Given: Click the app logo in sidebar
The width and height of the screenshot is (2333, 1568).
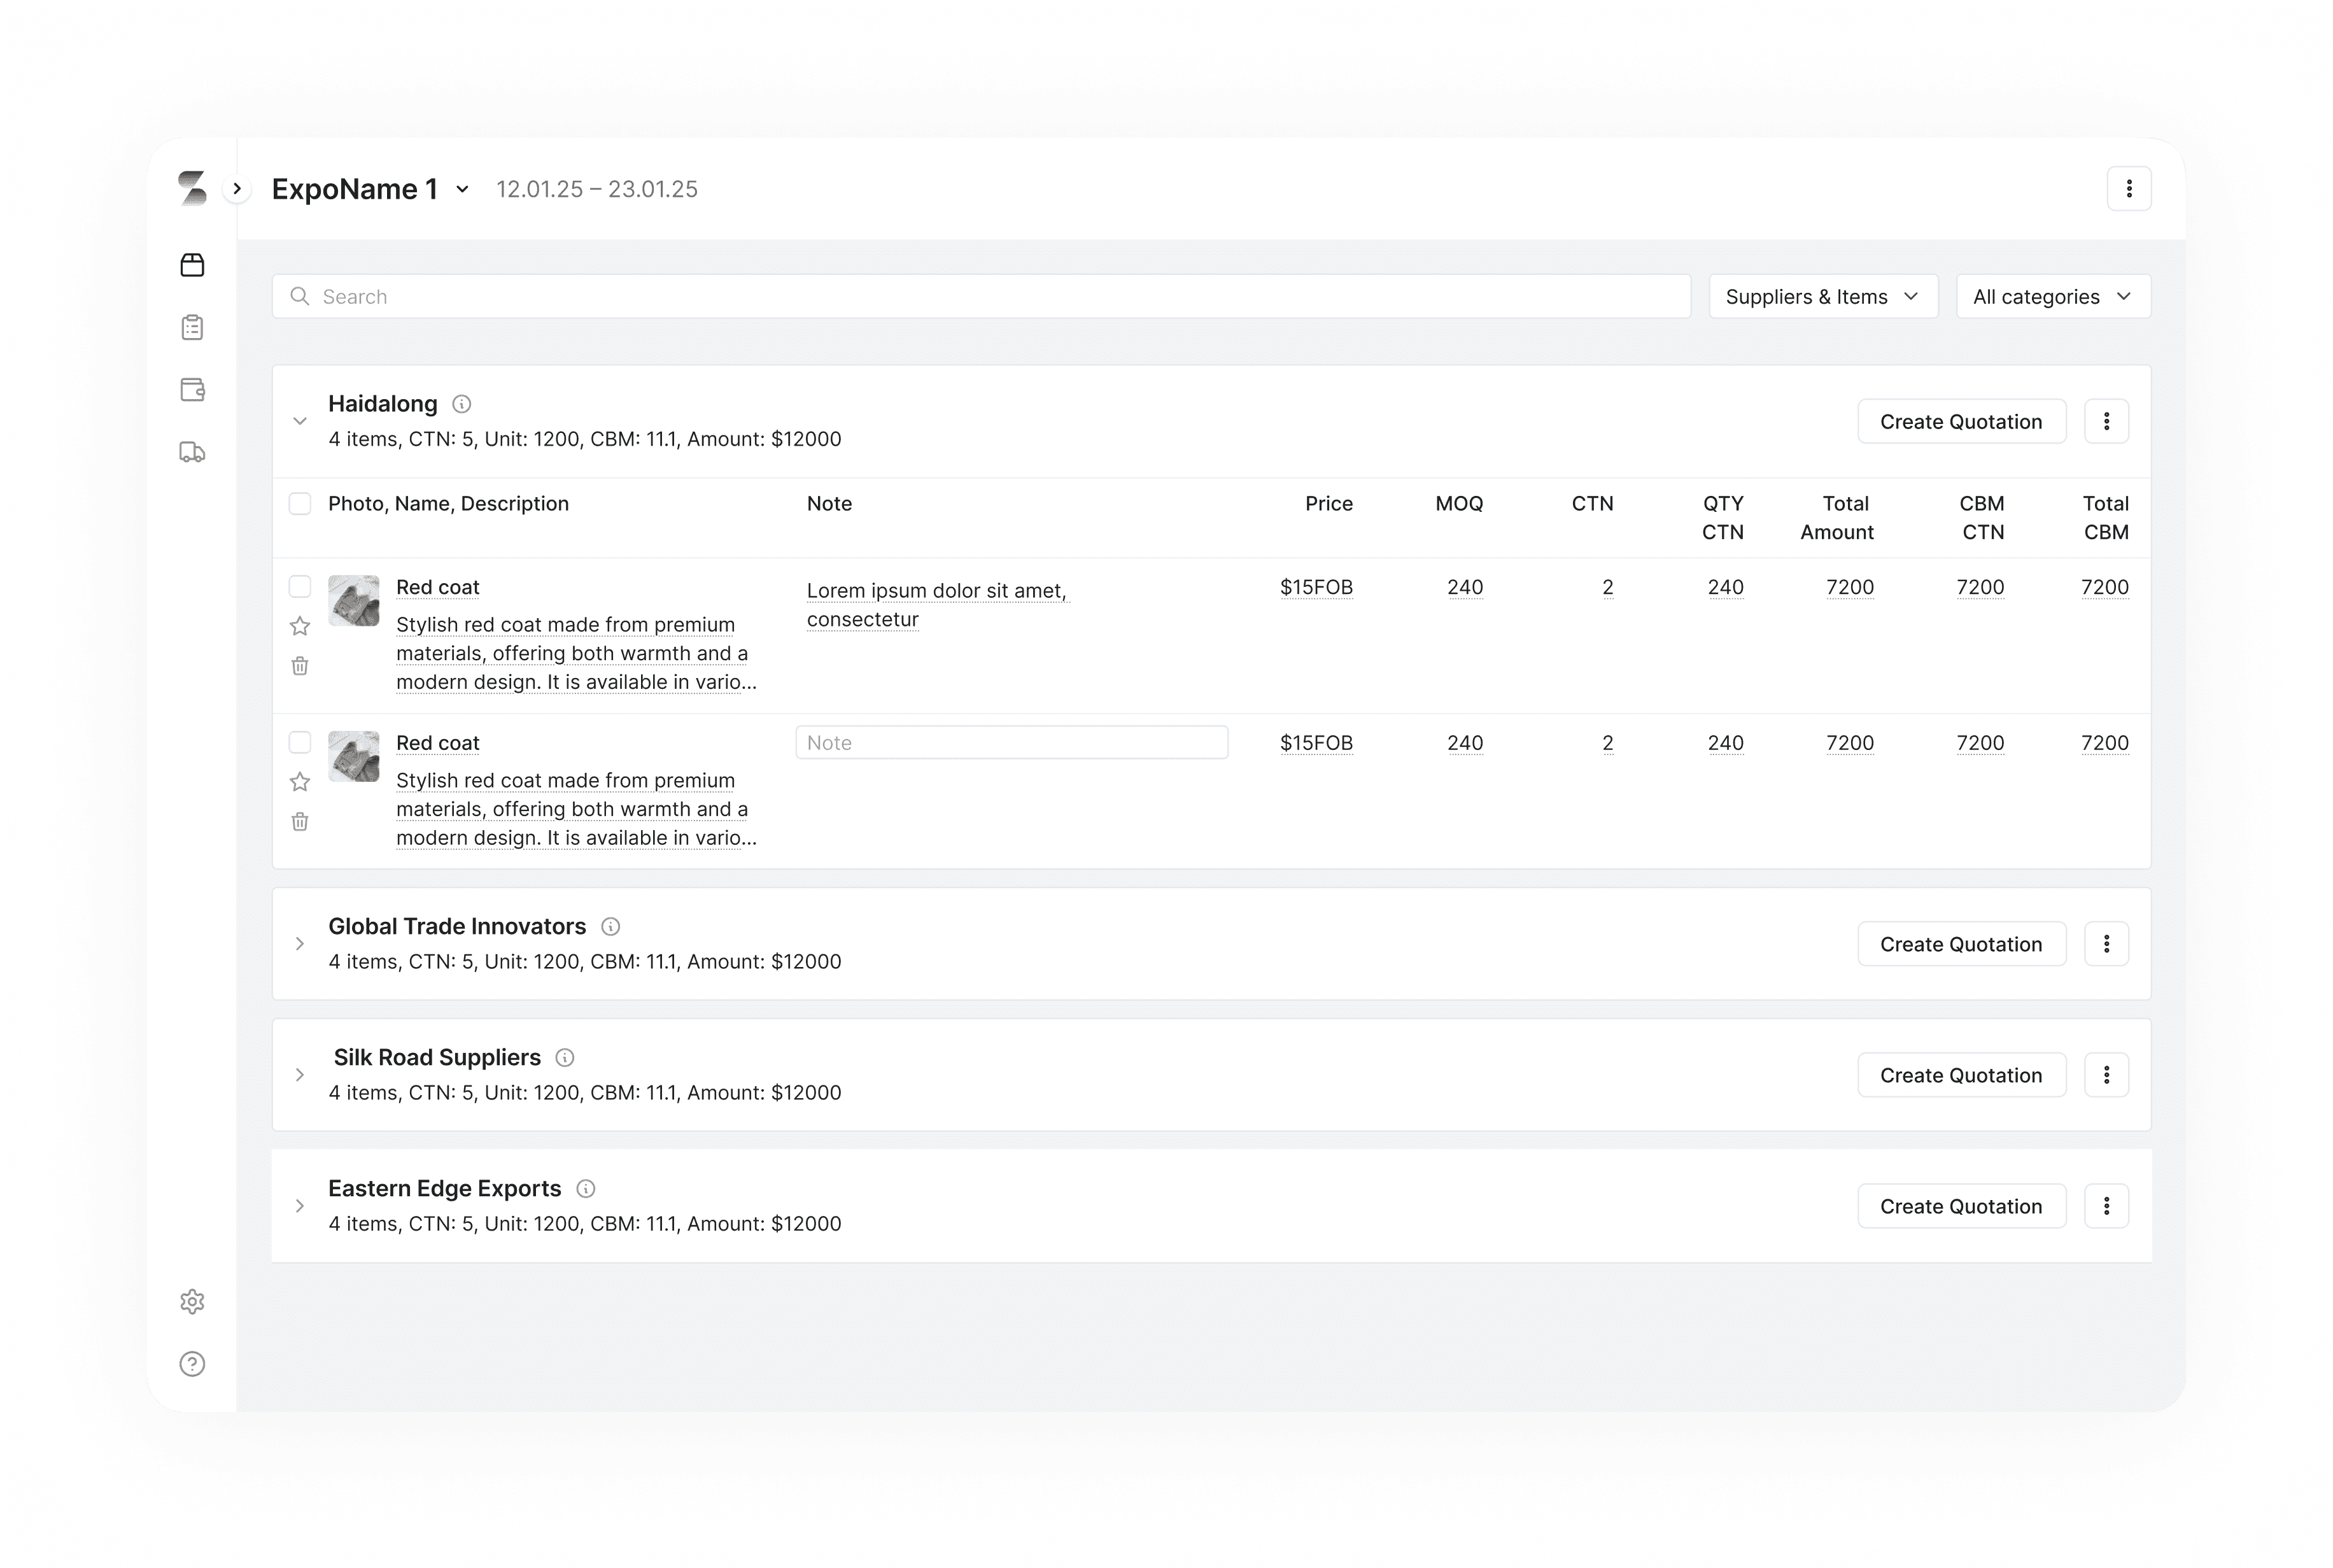Looking at the screenshot, I should coord(192,188).
